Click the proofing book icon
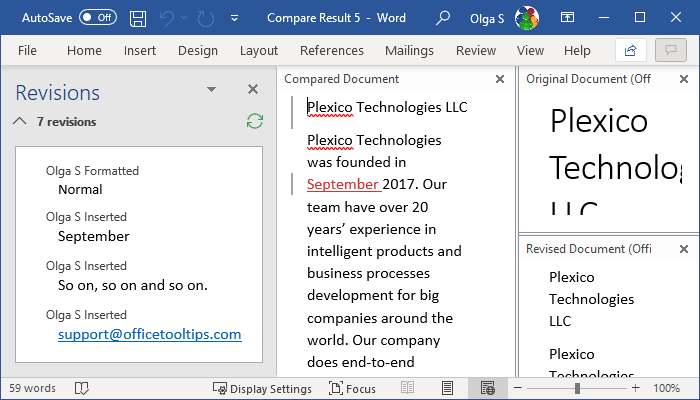This screenshot has width=700, height=400. [x=82, y=388]
